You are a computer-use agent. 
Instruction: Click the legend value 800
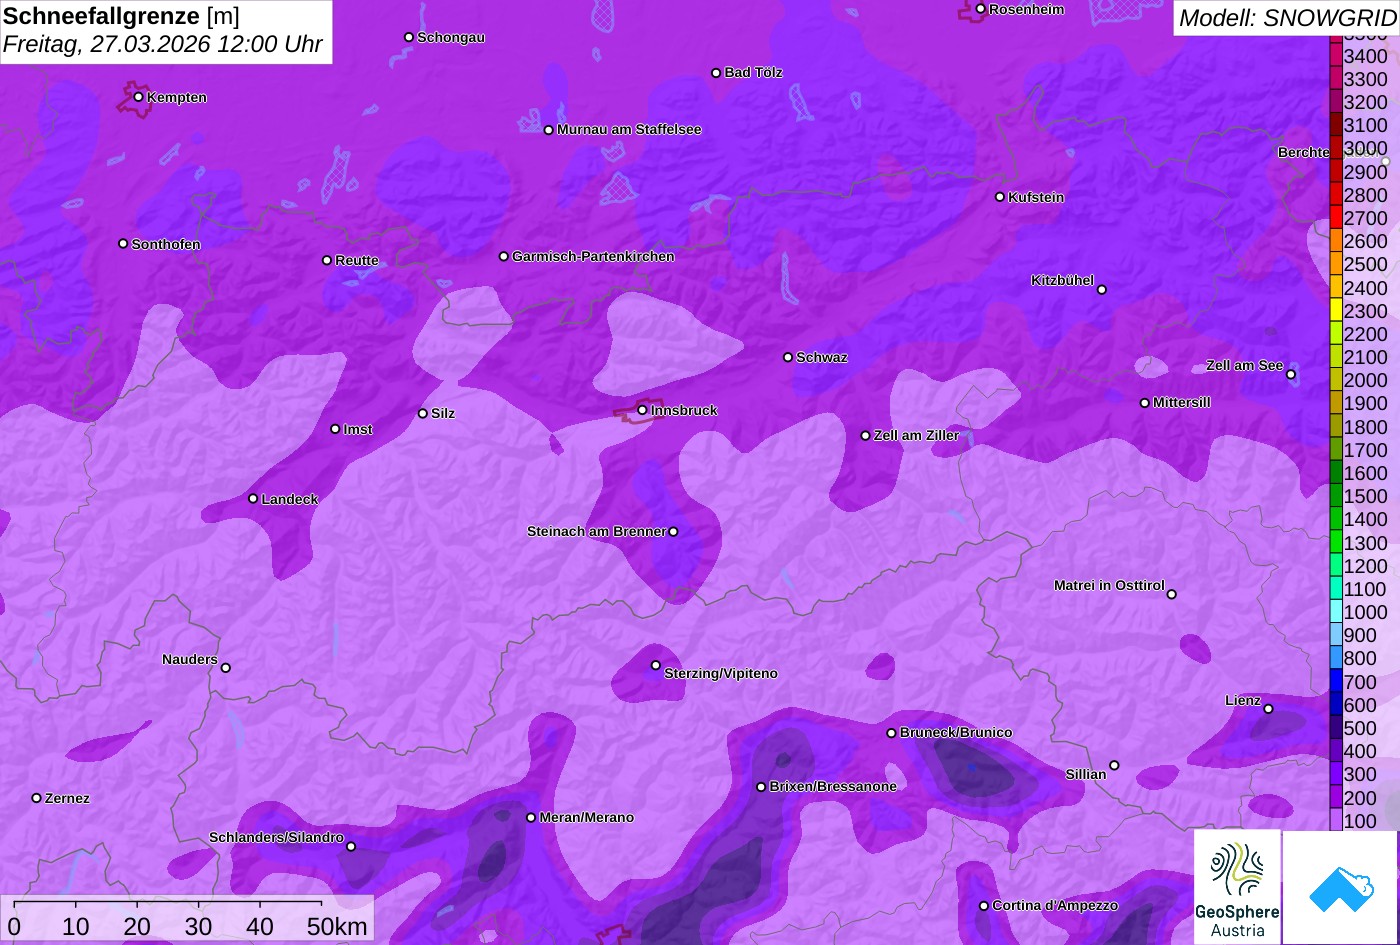click(x=1360, y=659)
